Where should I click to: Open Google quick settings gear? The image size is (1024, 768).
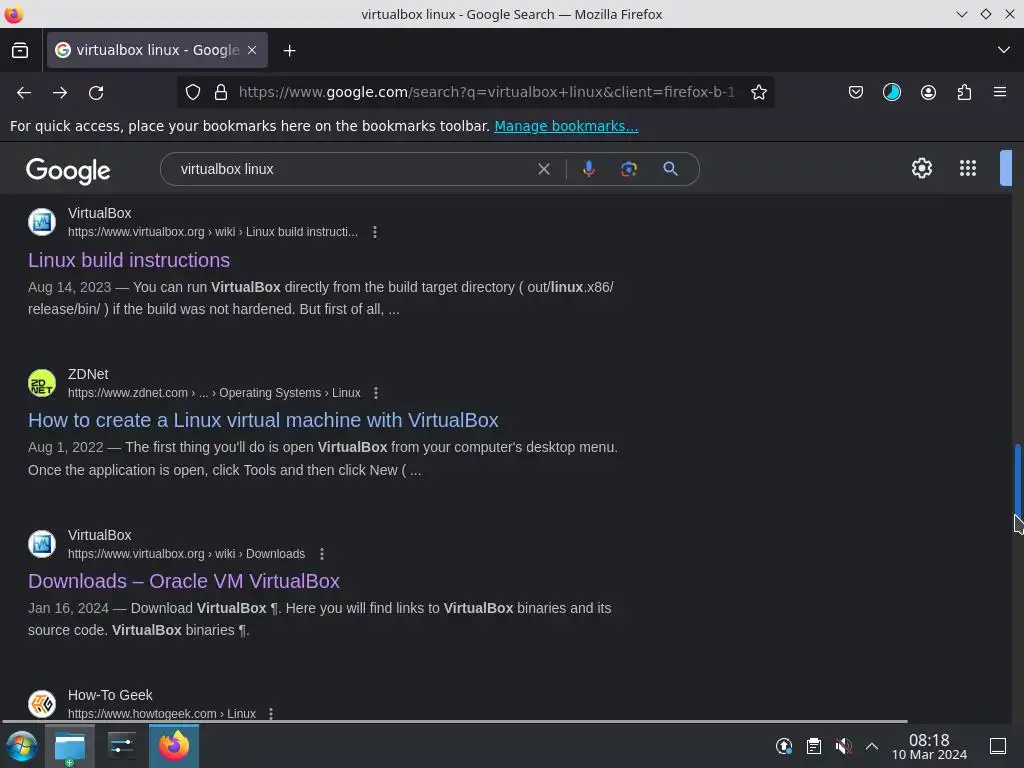(921, 168)
